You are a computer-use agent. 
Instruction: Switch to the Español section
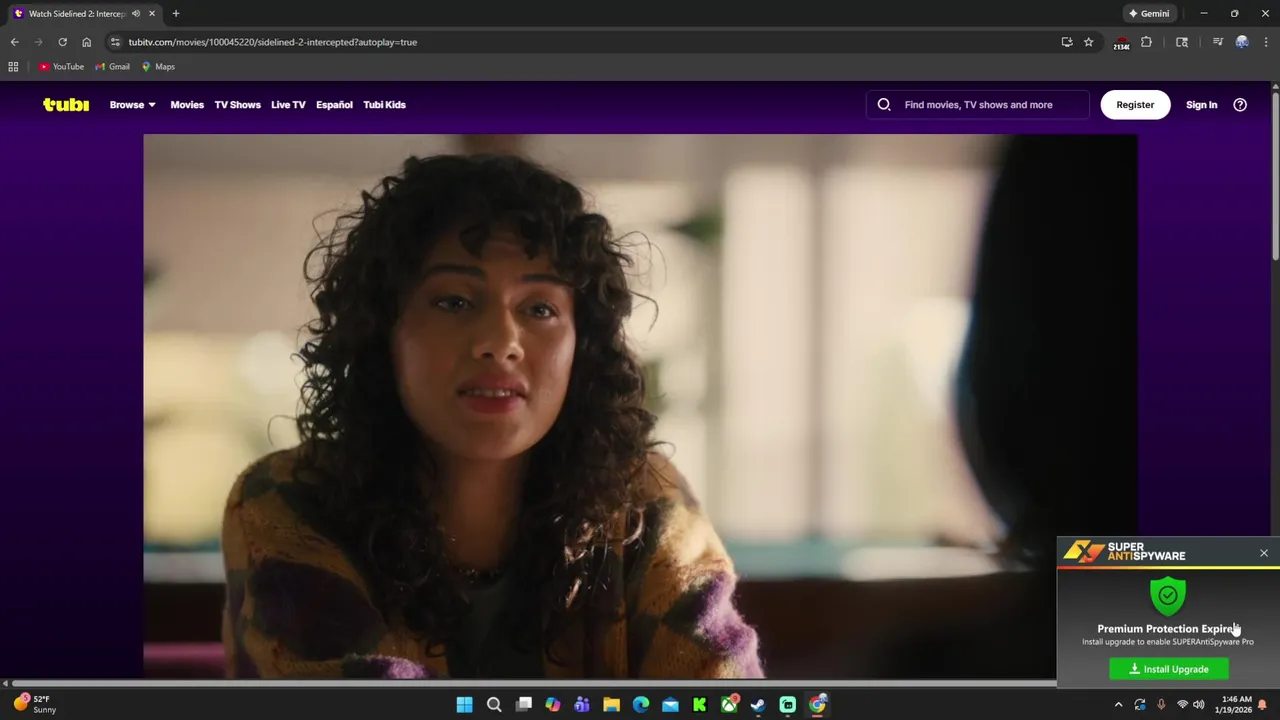pyautogui.click(x=334, y=105)
